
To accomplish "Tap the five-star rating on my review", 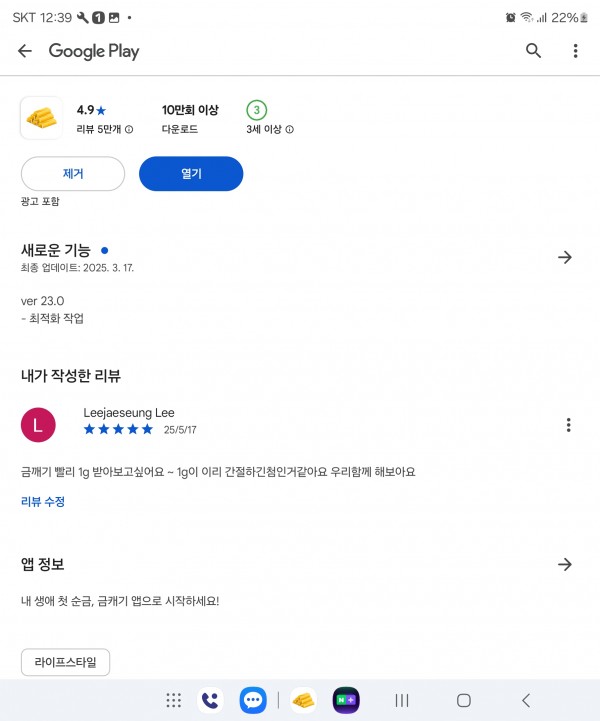I will tap(118, 429).
